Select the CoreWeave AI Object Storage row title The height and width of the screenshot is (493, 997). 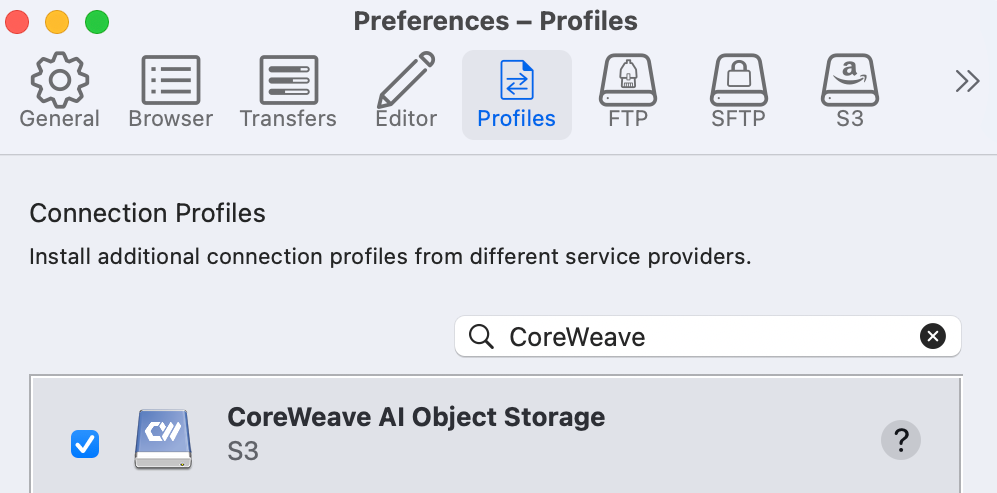(x=416, y=417)
